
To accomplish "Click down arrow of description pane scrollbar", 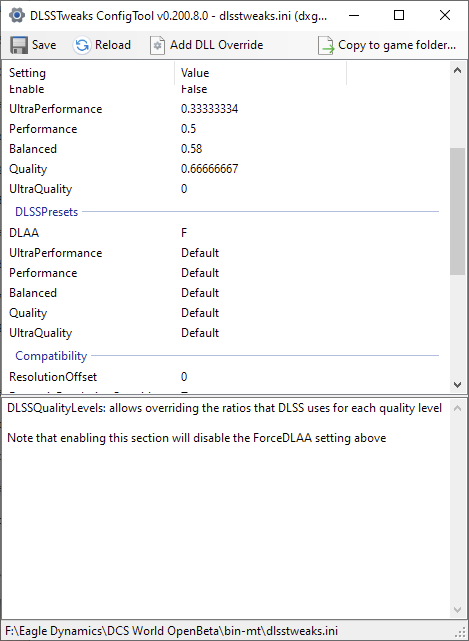I will (458, 610).
